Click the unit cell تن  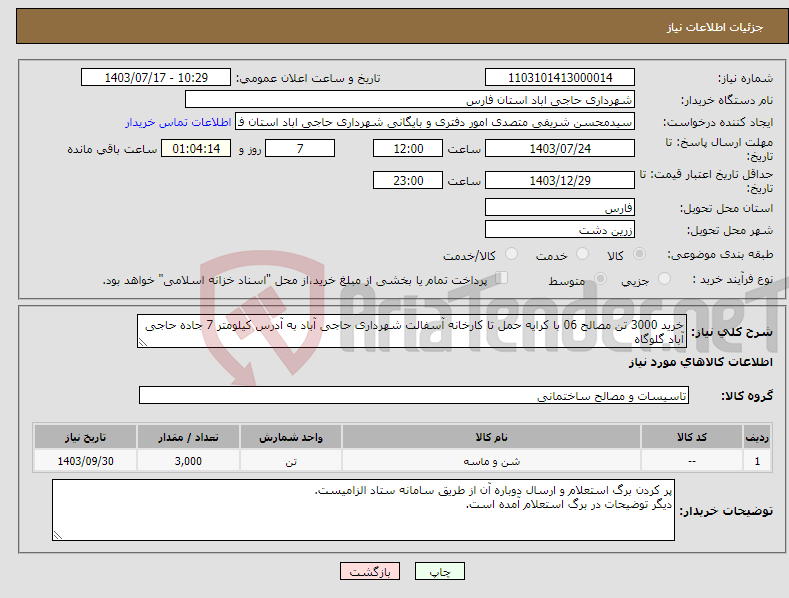(291, 461)
